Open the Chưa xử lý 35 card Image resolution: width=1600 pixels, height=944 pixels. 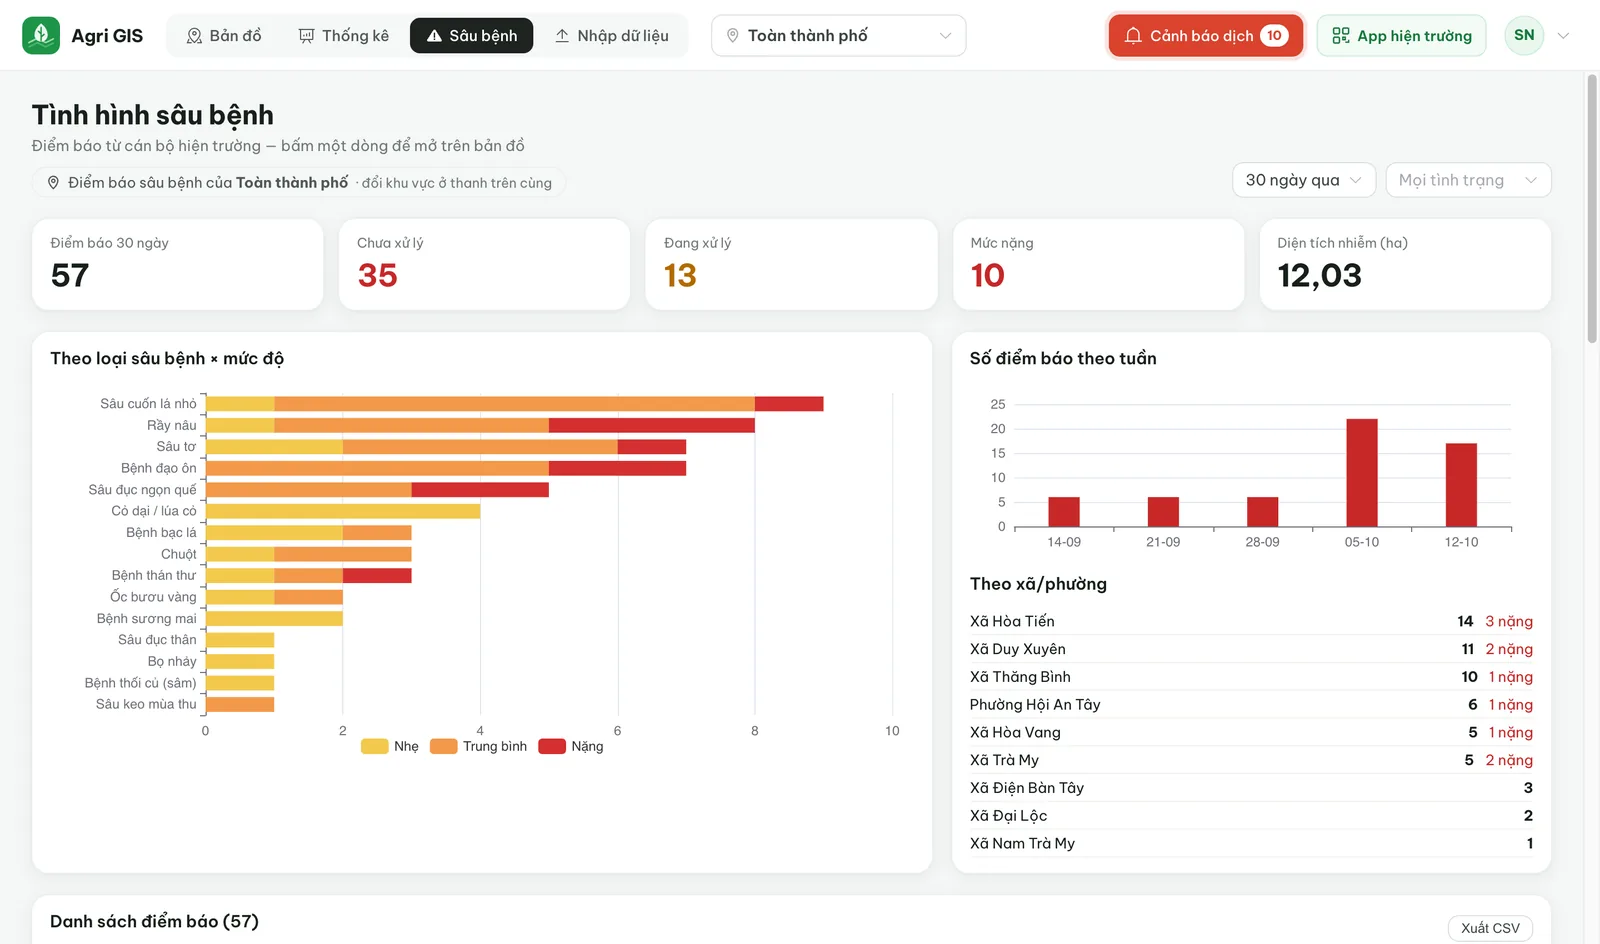[x=485, y=264]
